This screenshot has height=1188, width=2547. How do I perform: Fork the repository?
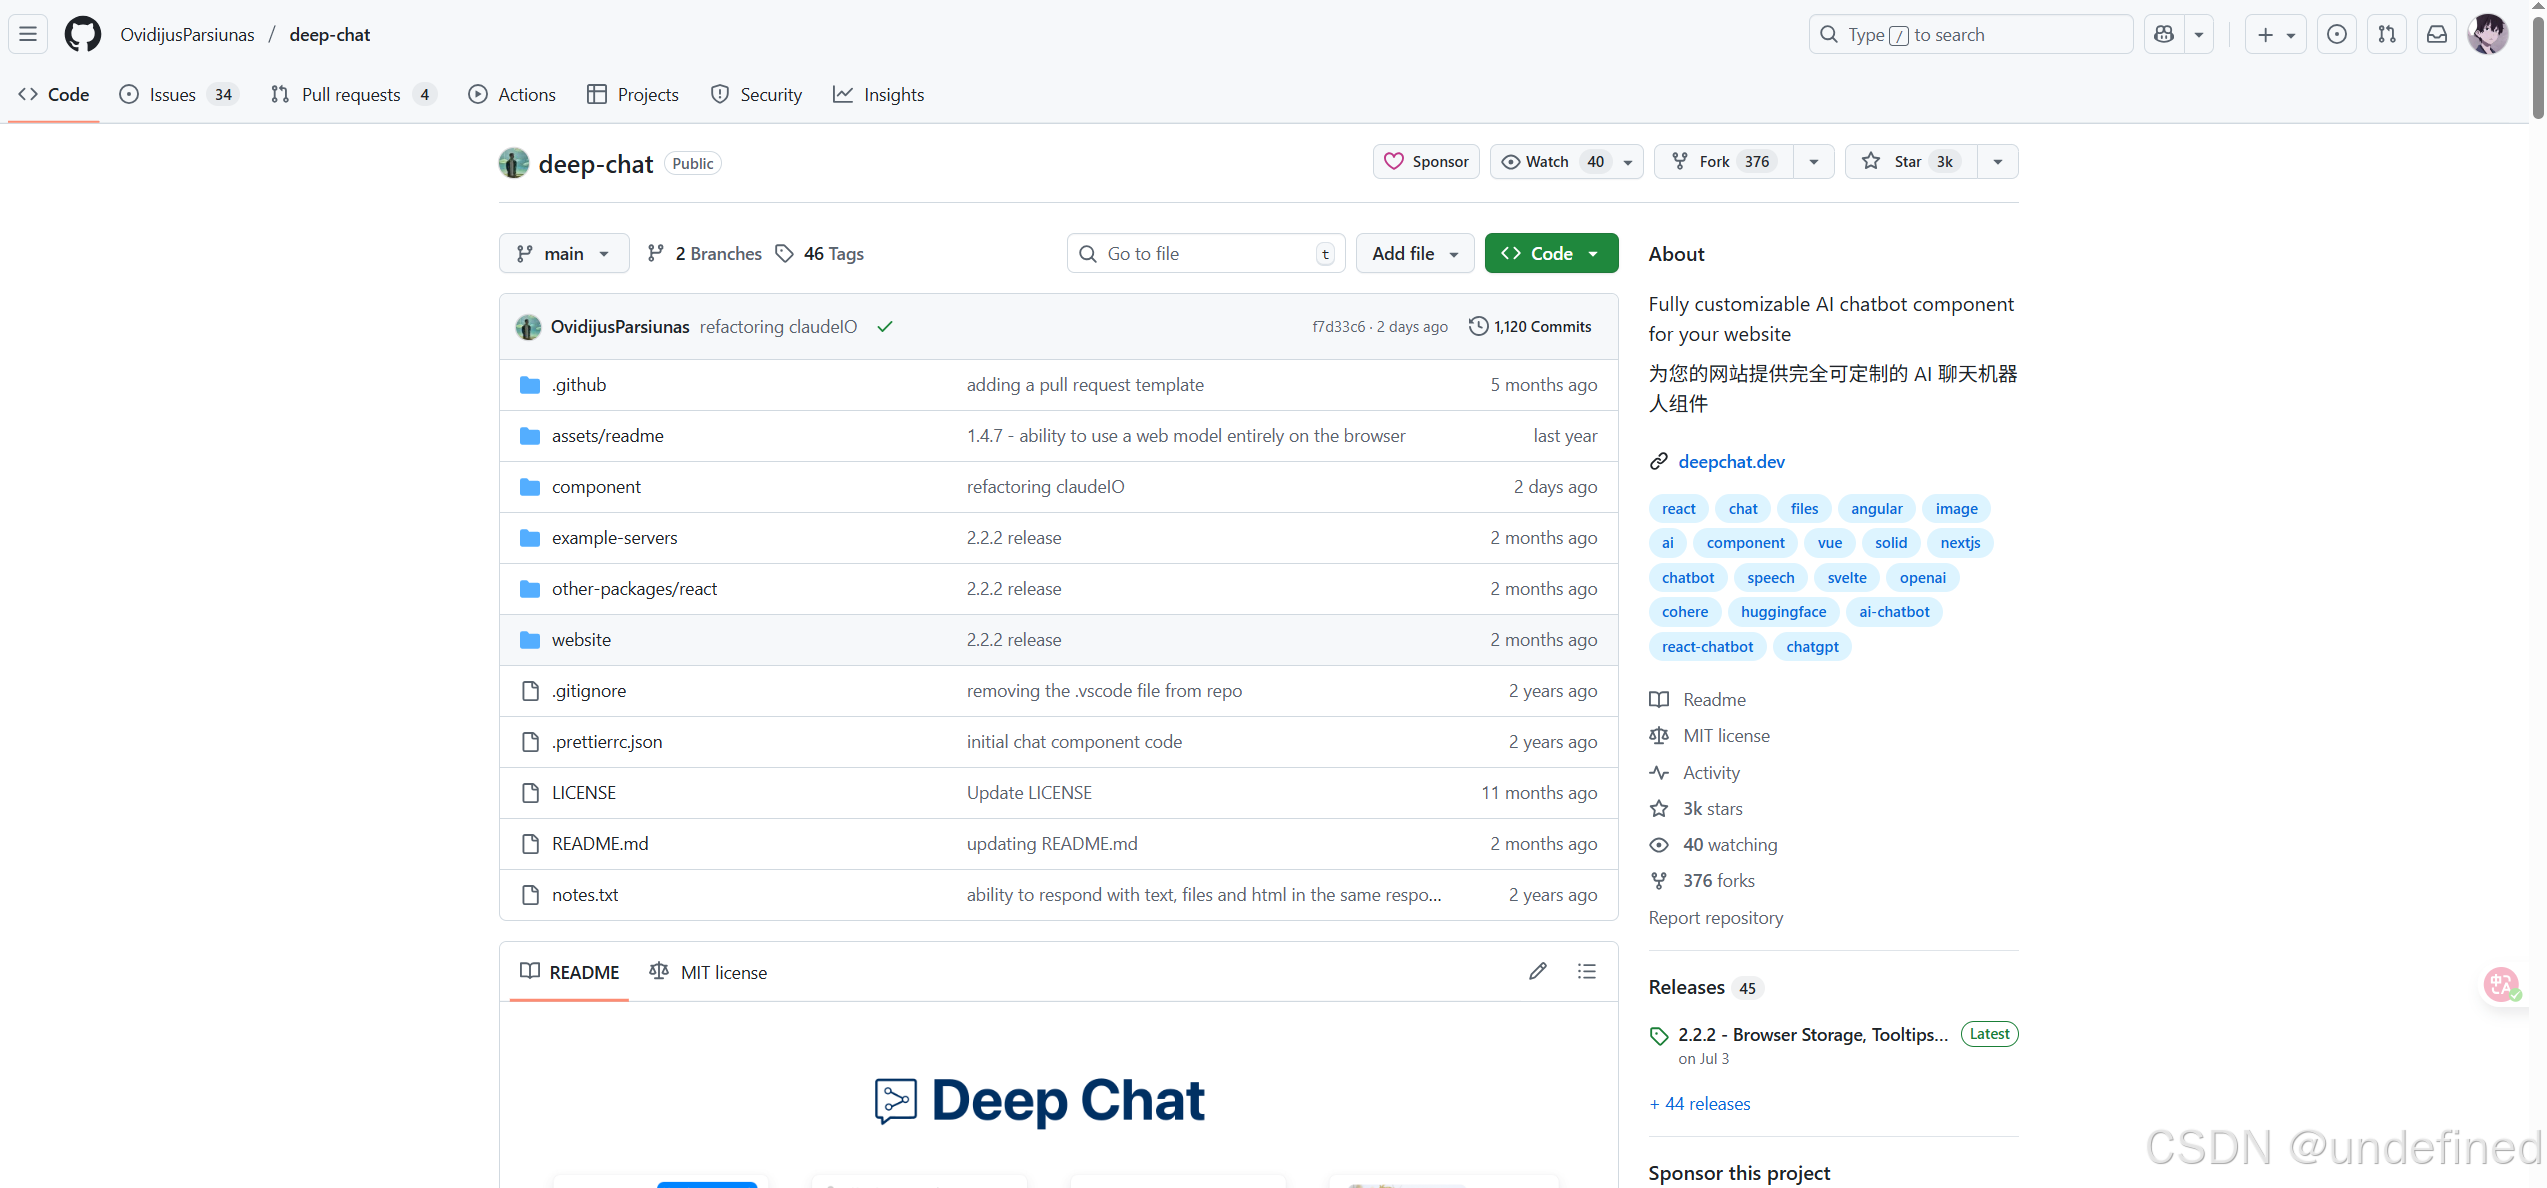[x=1724, y=162]
